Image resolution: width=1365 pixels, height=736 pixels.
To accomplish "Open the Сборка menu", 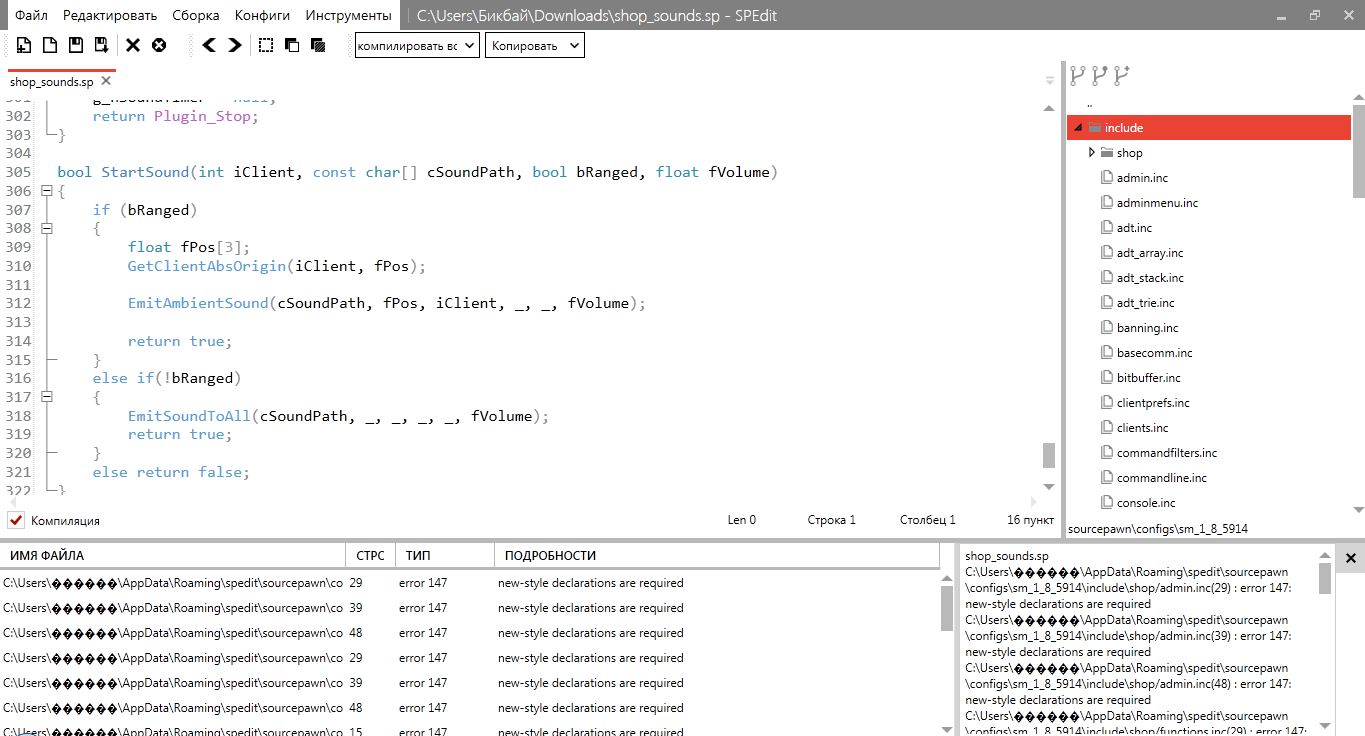I will 196,15.
